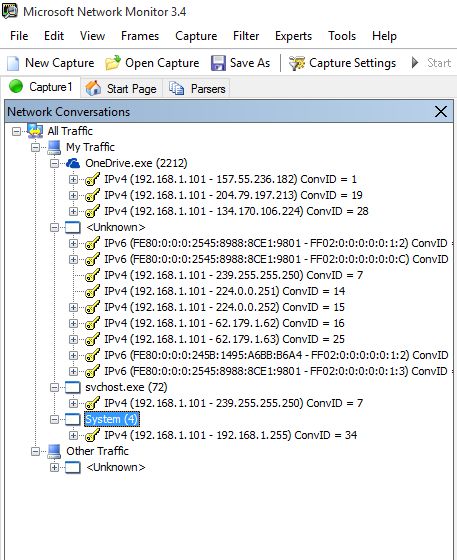Expand the 224.0.0.252 conversation

(73, 308)
